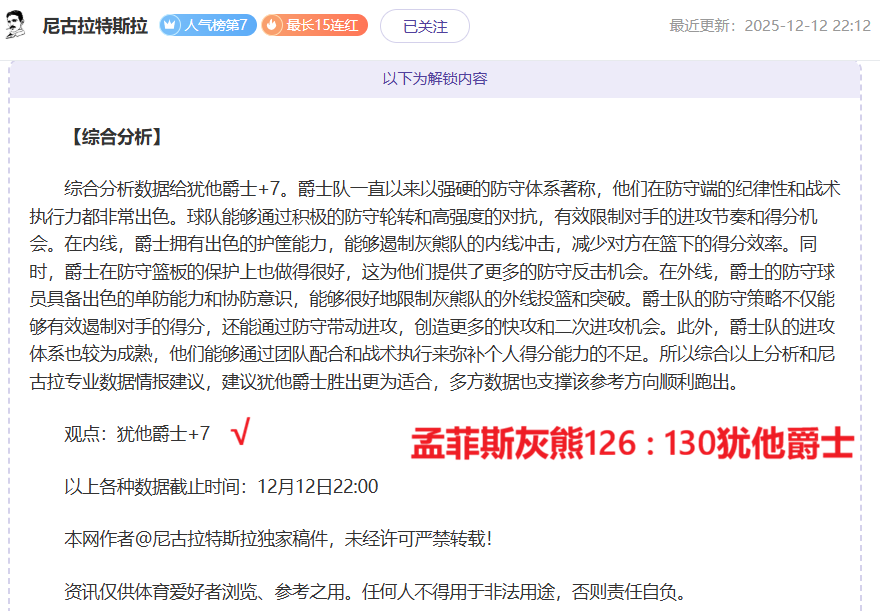Screen dimensions: 880x611
Task: Click the 以下为解锁内容 banner
Action: coord(435,78)
